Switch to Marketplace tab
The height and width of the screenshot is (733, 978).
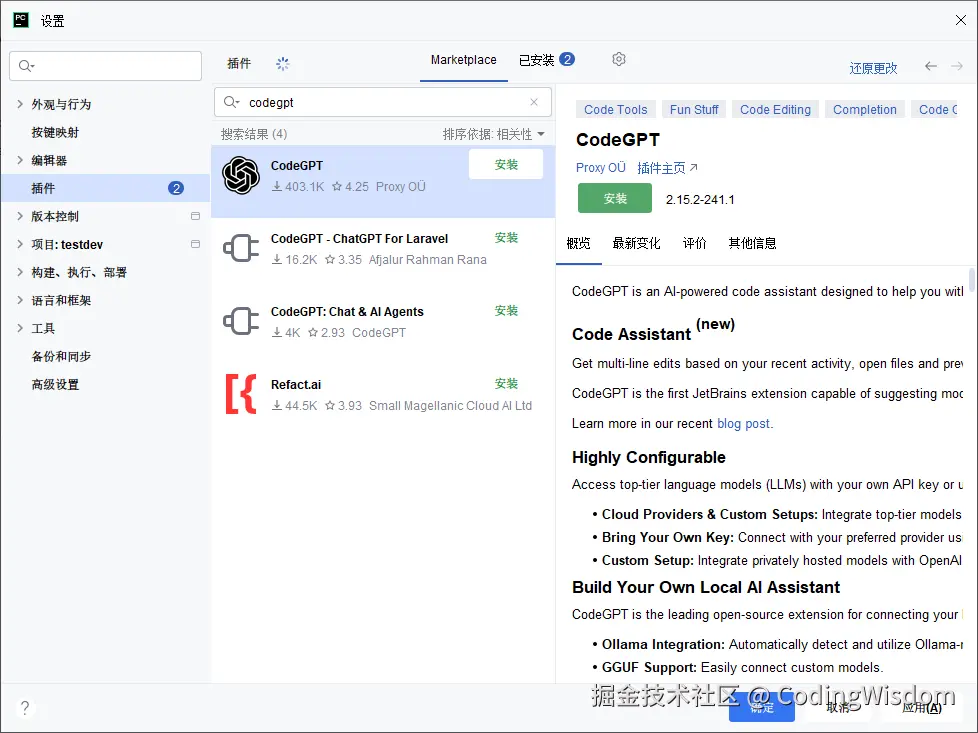coord(463,60)
